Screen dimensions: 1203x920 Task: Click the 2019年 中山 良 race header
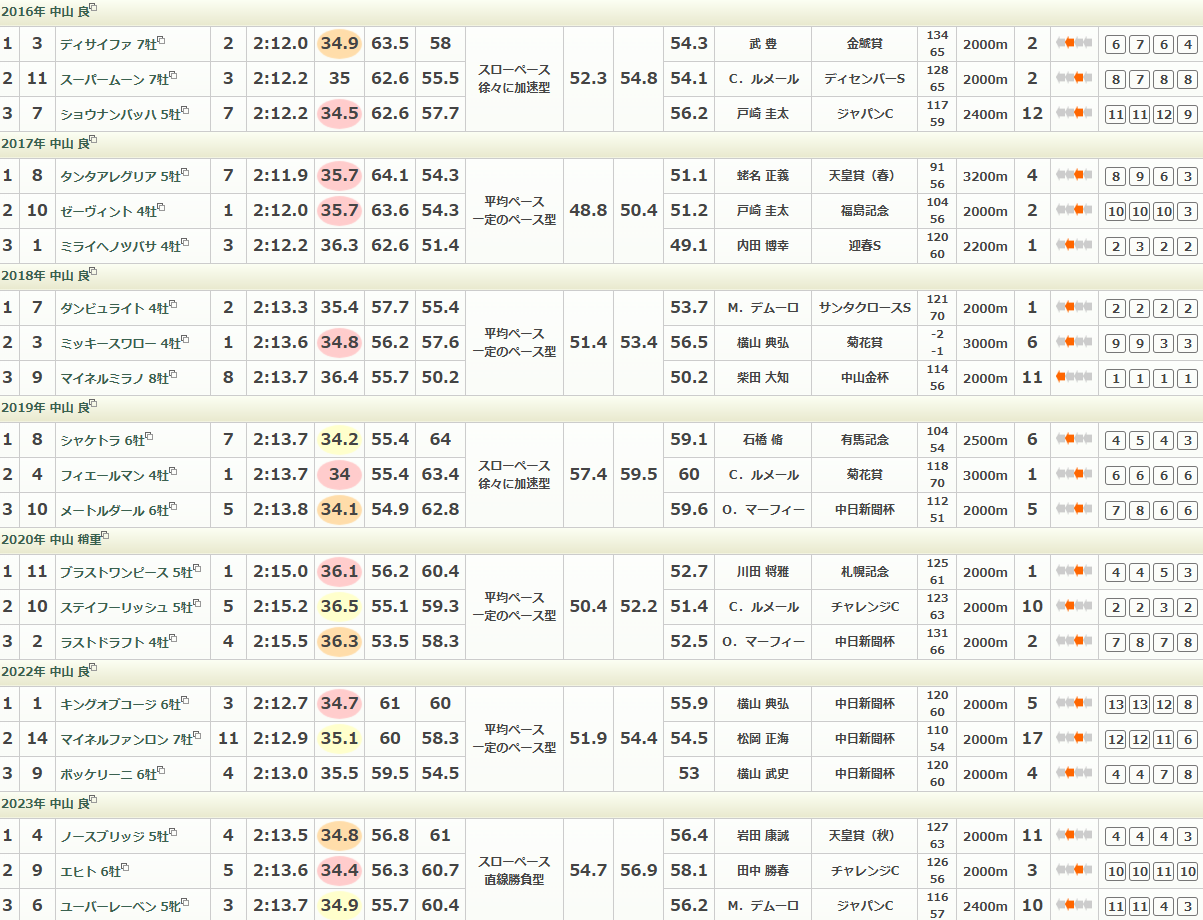[x=44, y=407]
